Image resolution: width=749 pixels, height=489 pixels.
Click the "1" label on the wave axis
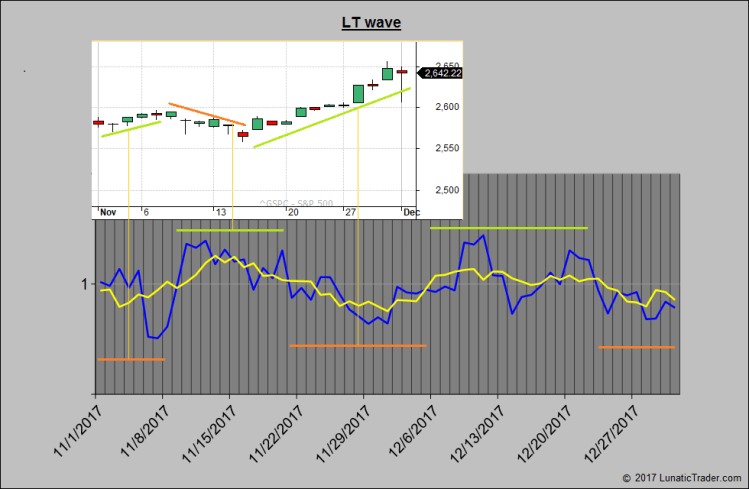(x=85, y=285)
